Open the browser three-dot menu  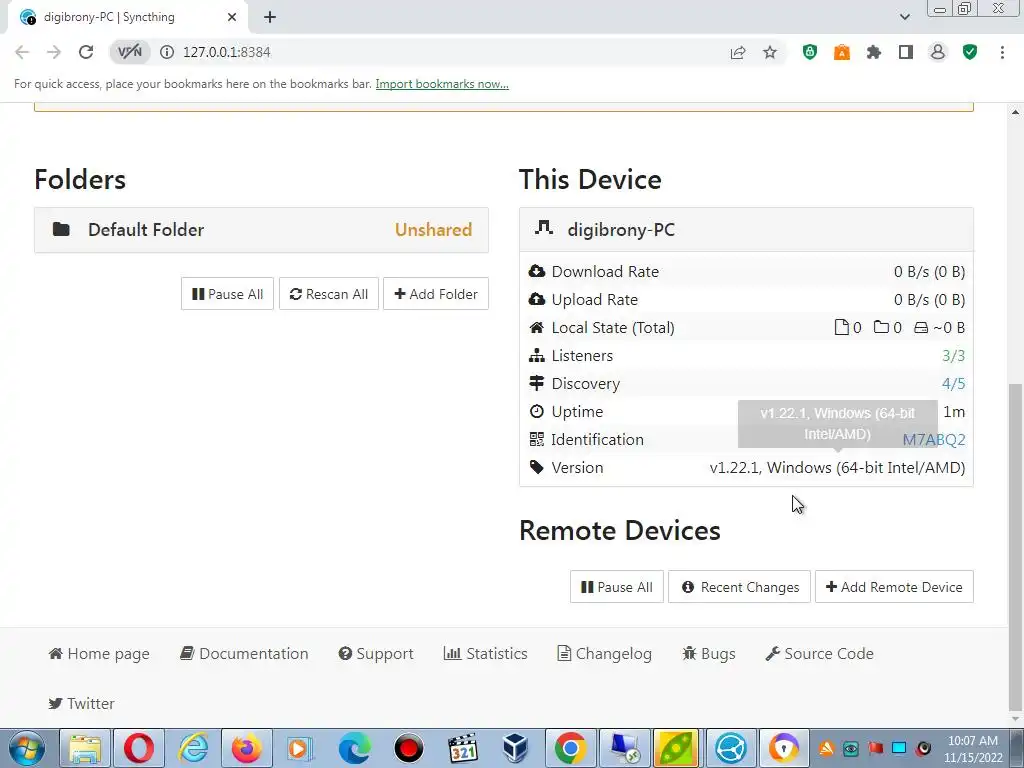[1002, 52]
